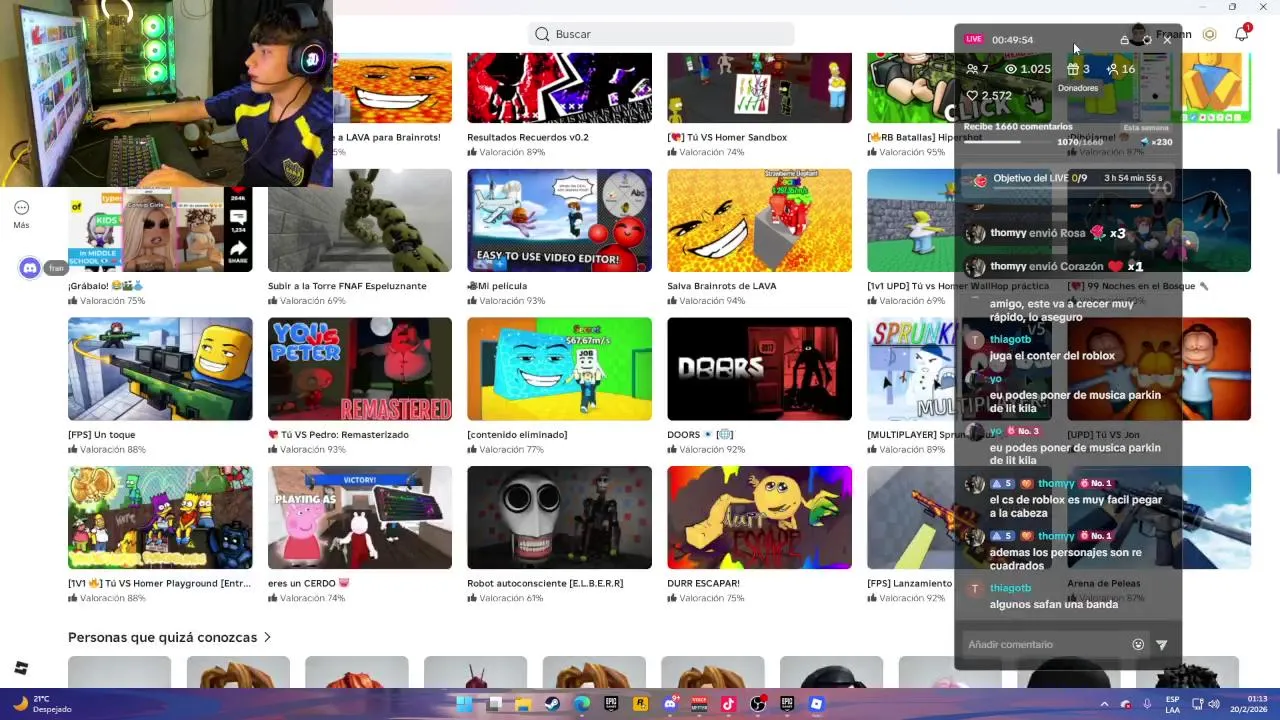This screenshot has width=1280, height=720.
Task: Open Robot autoconsciente [E.L.B.E.R.R] title
Action: pyautogui.click(x=545, y=583)
